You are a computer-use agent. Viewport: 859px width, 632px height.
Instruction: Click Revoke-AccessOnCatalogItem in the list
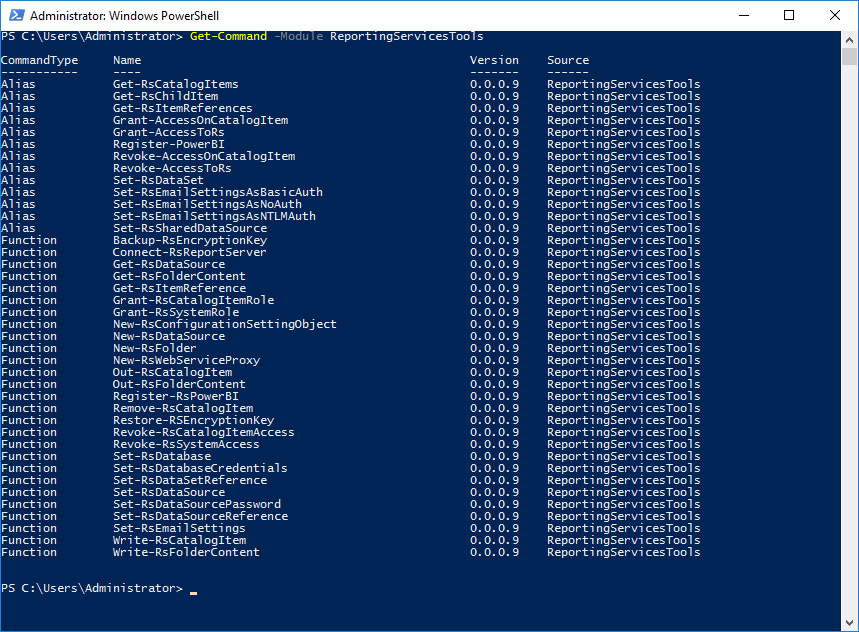[x=204, y=157]
